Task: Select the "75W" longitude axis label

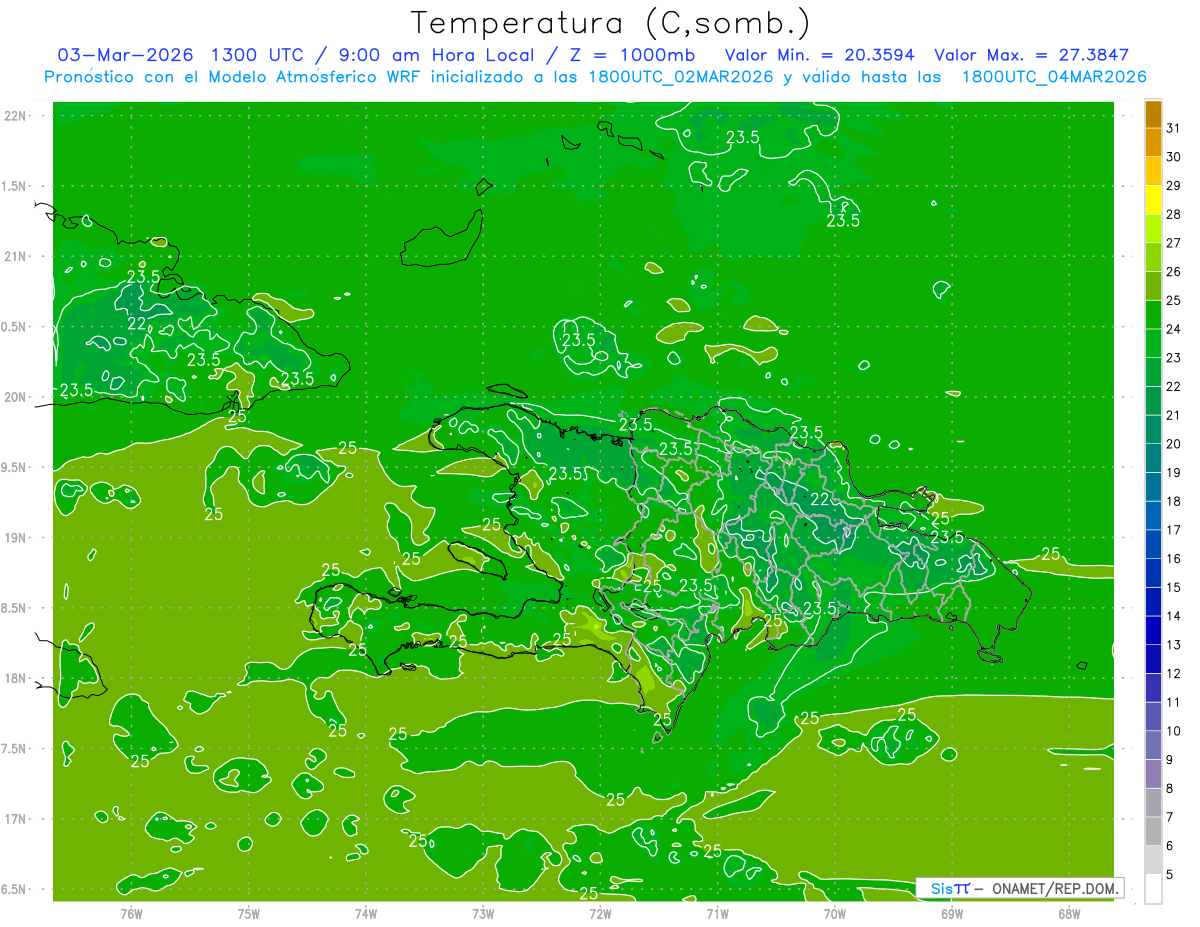Action: click(249, 914)
